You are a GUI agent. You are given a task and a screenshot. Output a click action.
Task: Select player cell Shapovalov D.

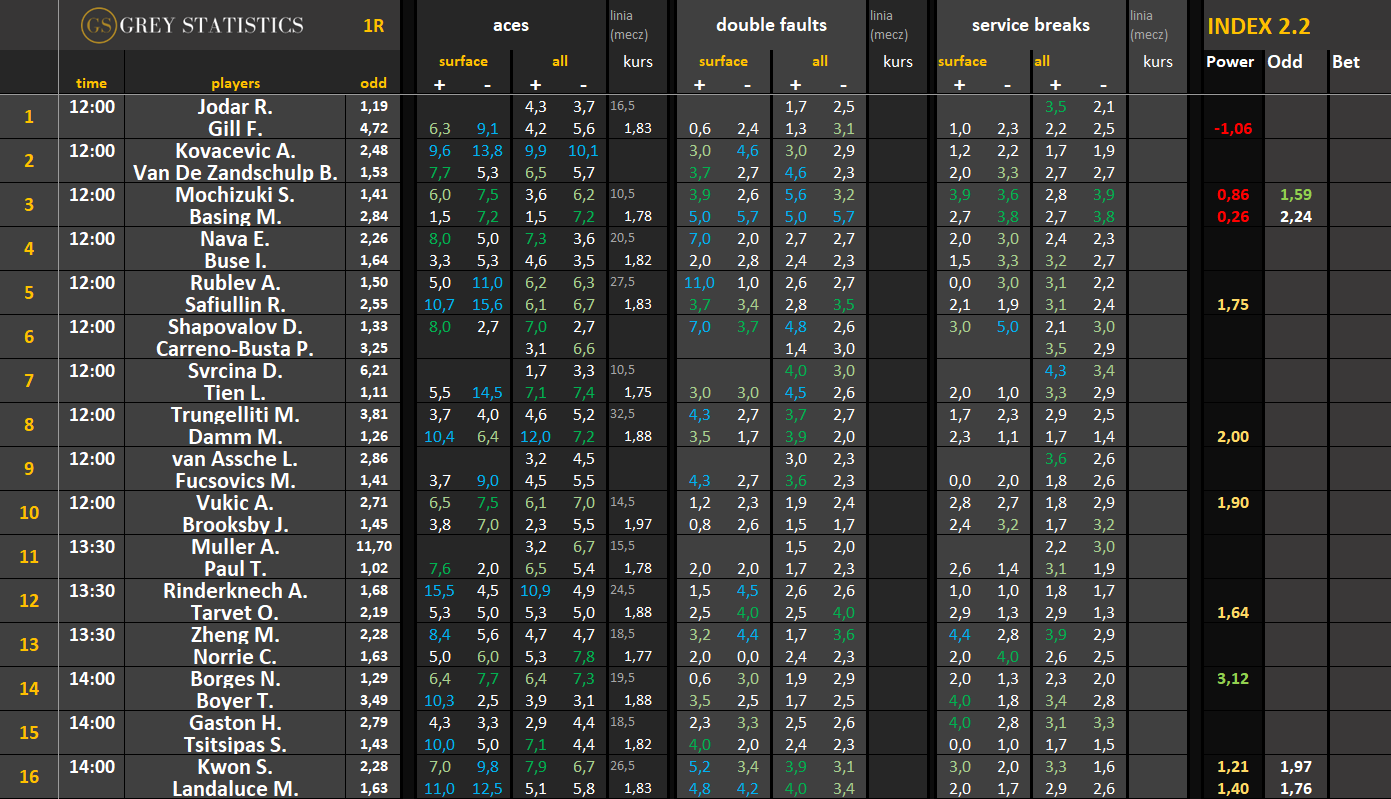coord(235,326)
